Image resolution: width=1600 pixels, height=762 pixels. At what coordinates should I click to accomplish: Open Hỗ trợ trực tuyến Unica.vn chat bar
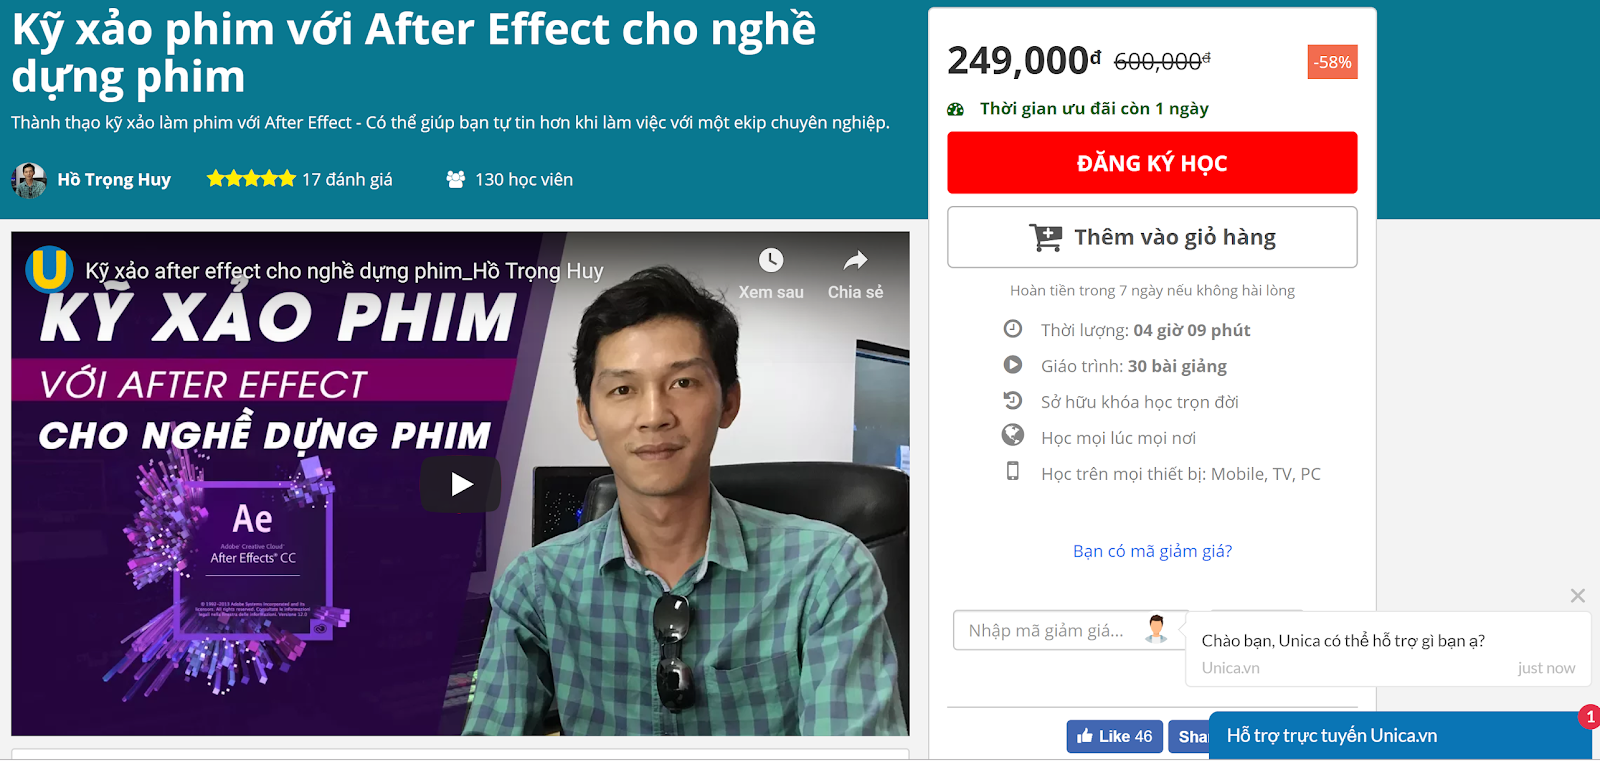point(1400,736)
